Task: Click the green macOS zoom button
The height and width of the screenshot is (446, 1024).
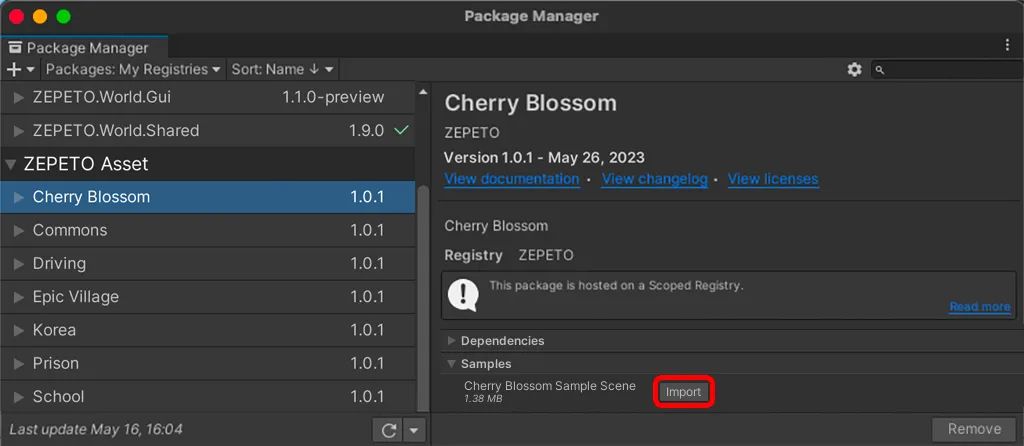Action: click(63, 17)
